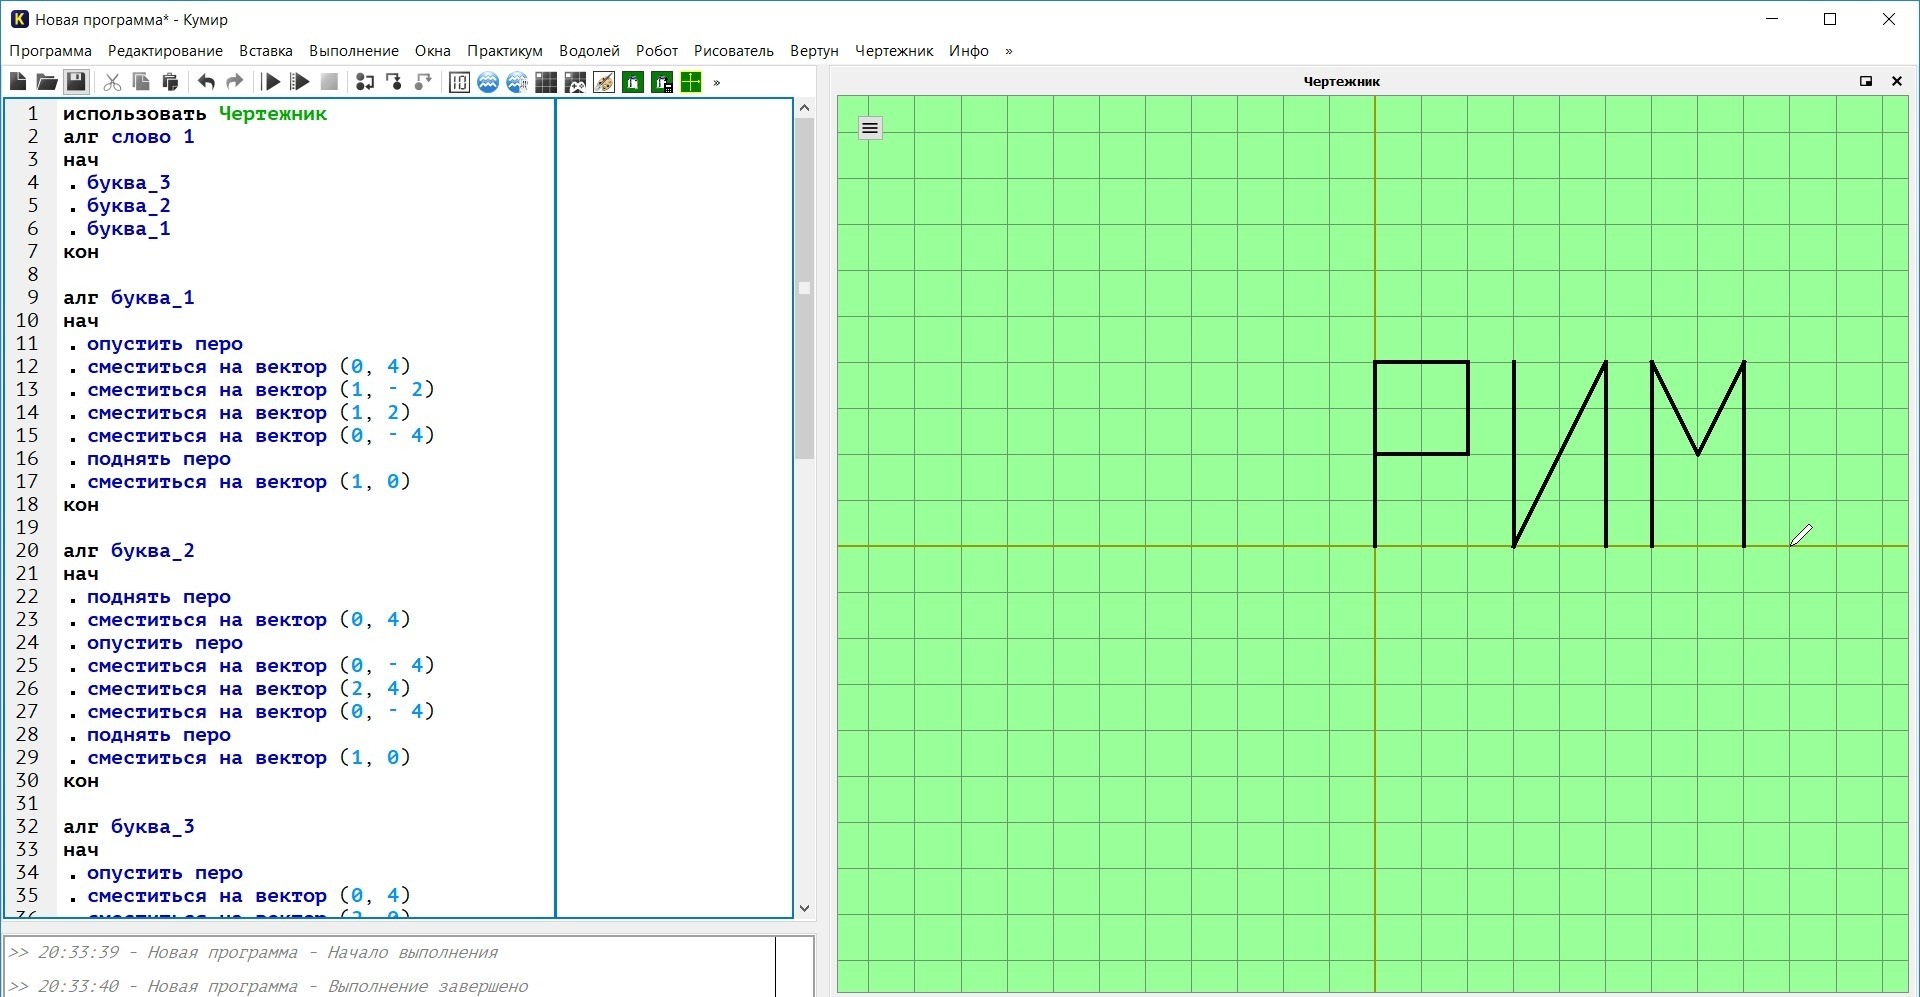Screen dimensions: 1920x997
Task: Click the step out icon
Action: [x=423, y=82]
